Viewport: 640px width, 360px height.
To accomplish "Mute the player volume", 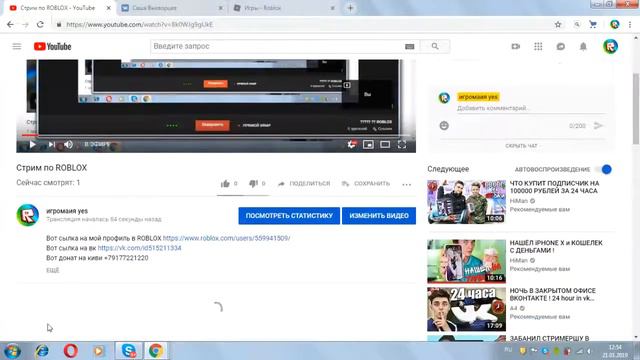I will click(x=68, y=144).
